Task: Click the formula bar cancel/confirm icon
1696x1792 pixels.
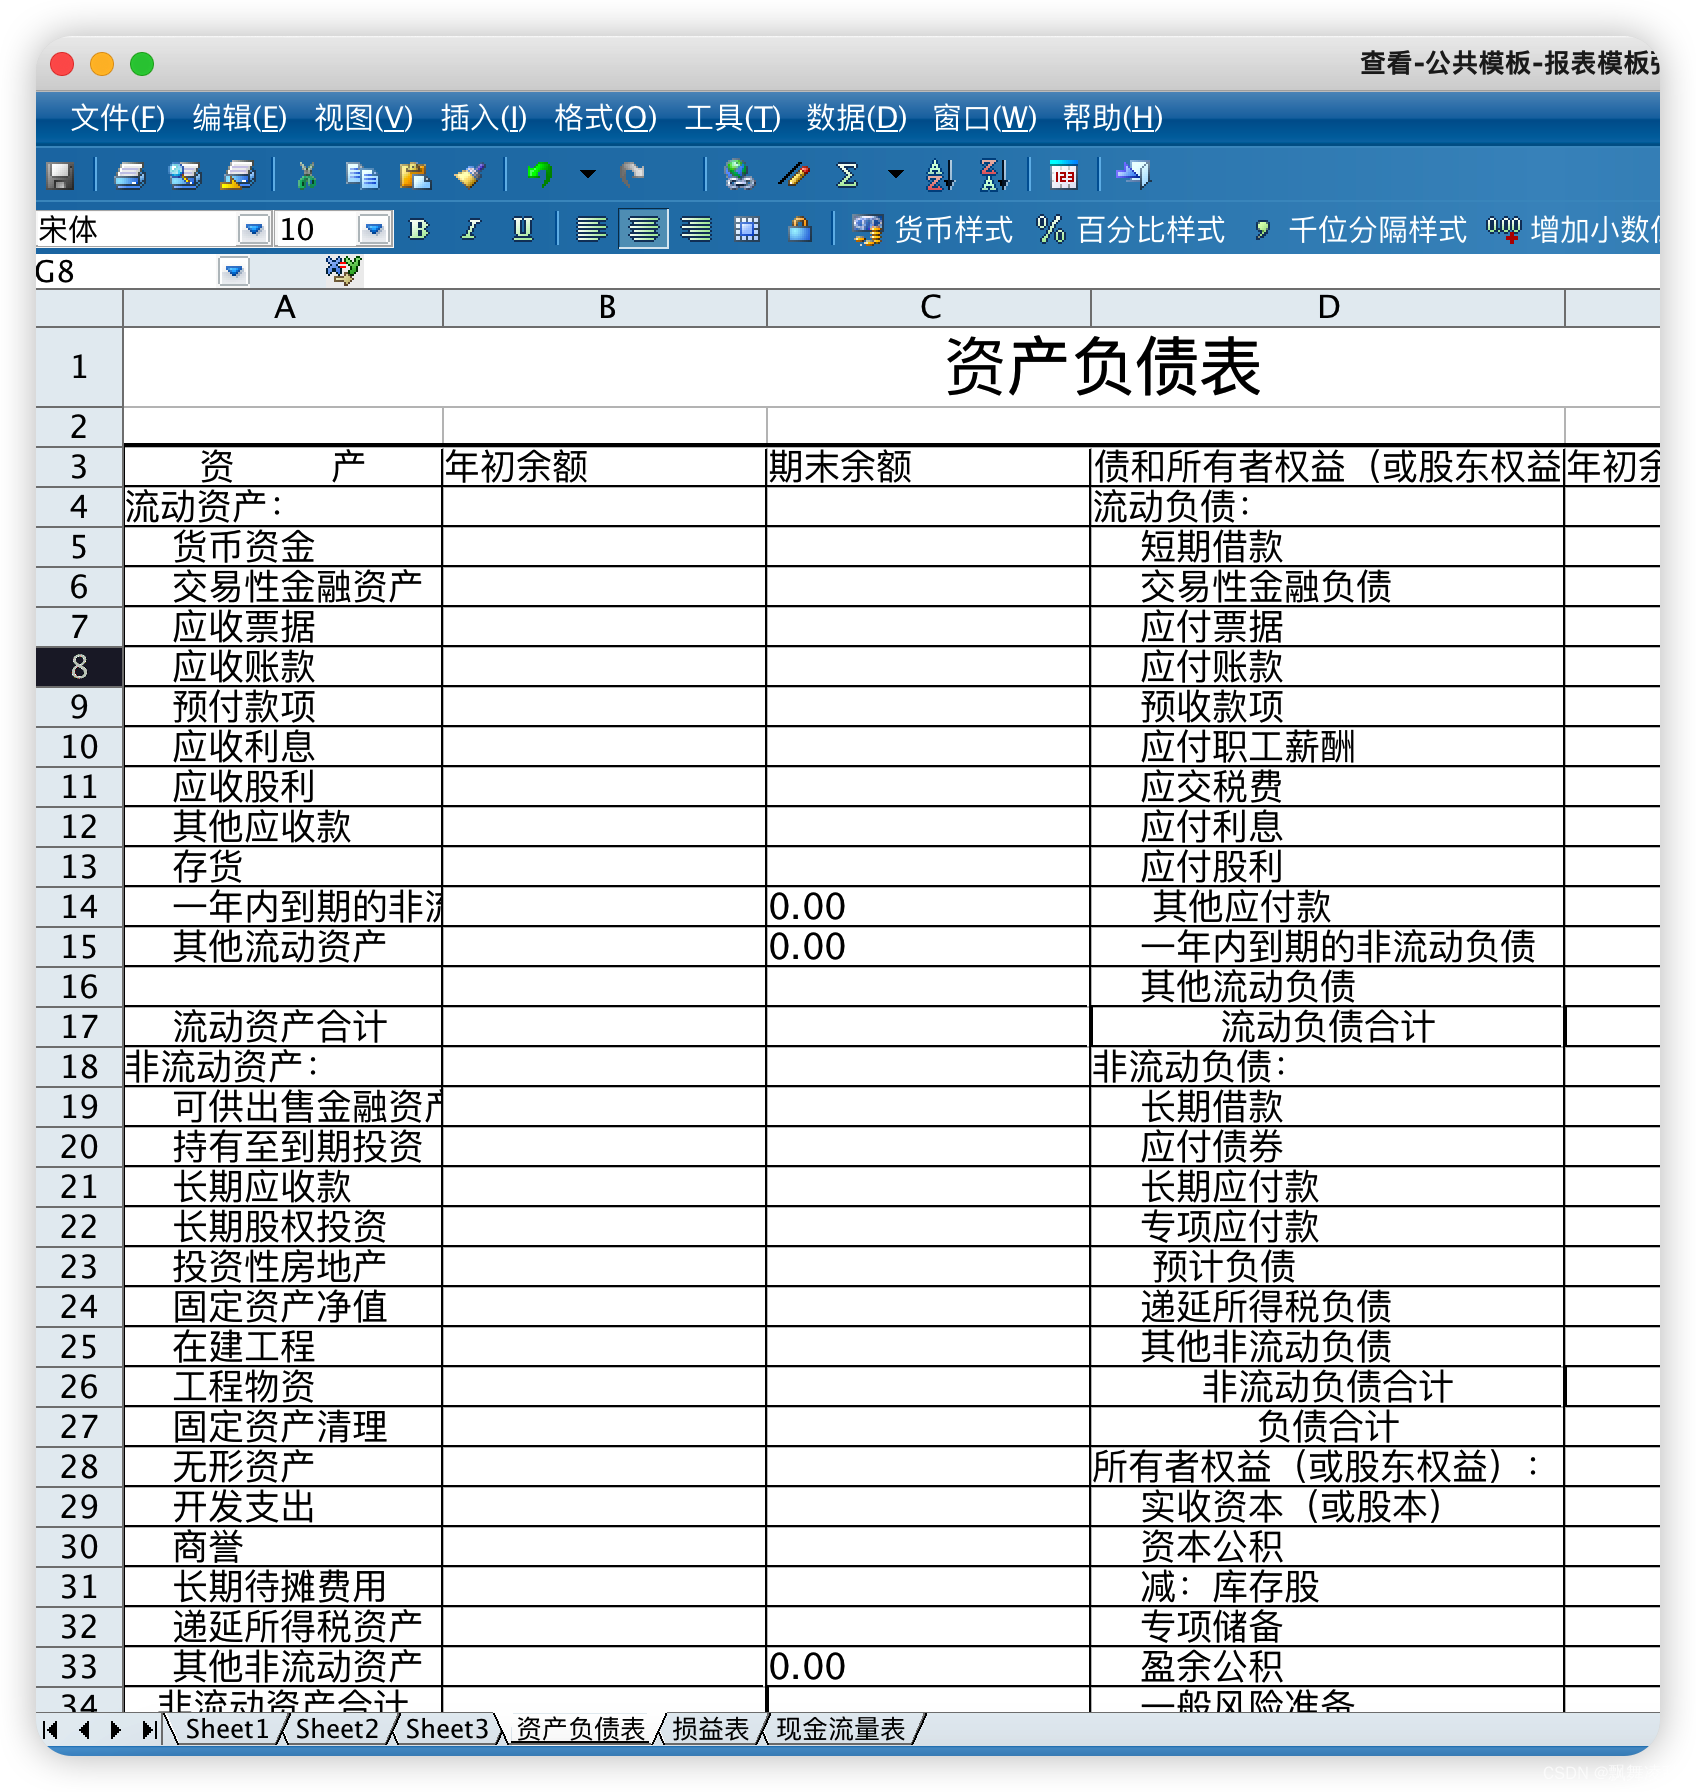Action: pyautogui.click(x=343, y=270)
